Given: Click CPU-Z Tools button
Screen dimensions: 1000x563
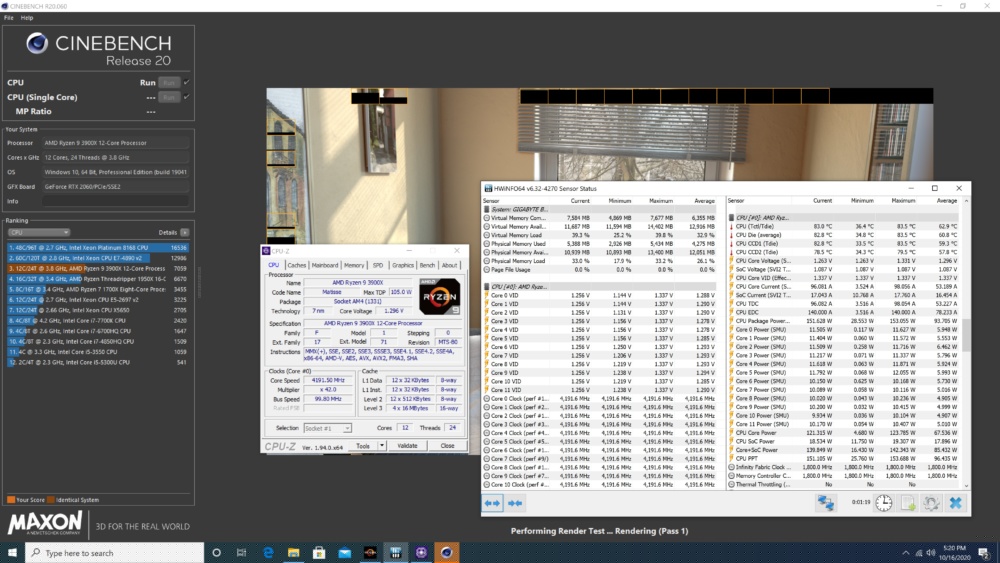Looking at the screenshot, I should (363, 446).
